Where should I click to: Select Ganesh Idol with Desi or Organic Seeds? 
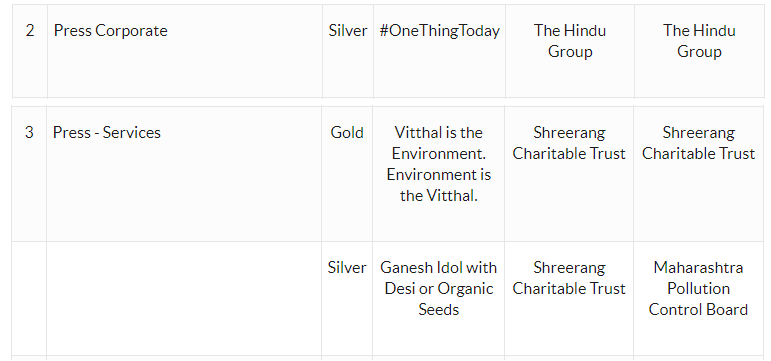pos(439,288)
